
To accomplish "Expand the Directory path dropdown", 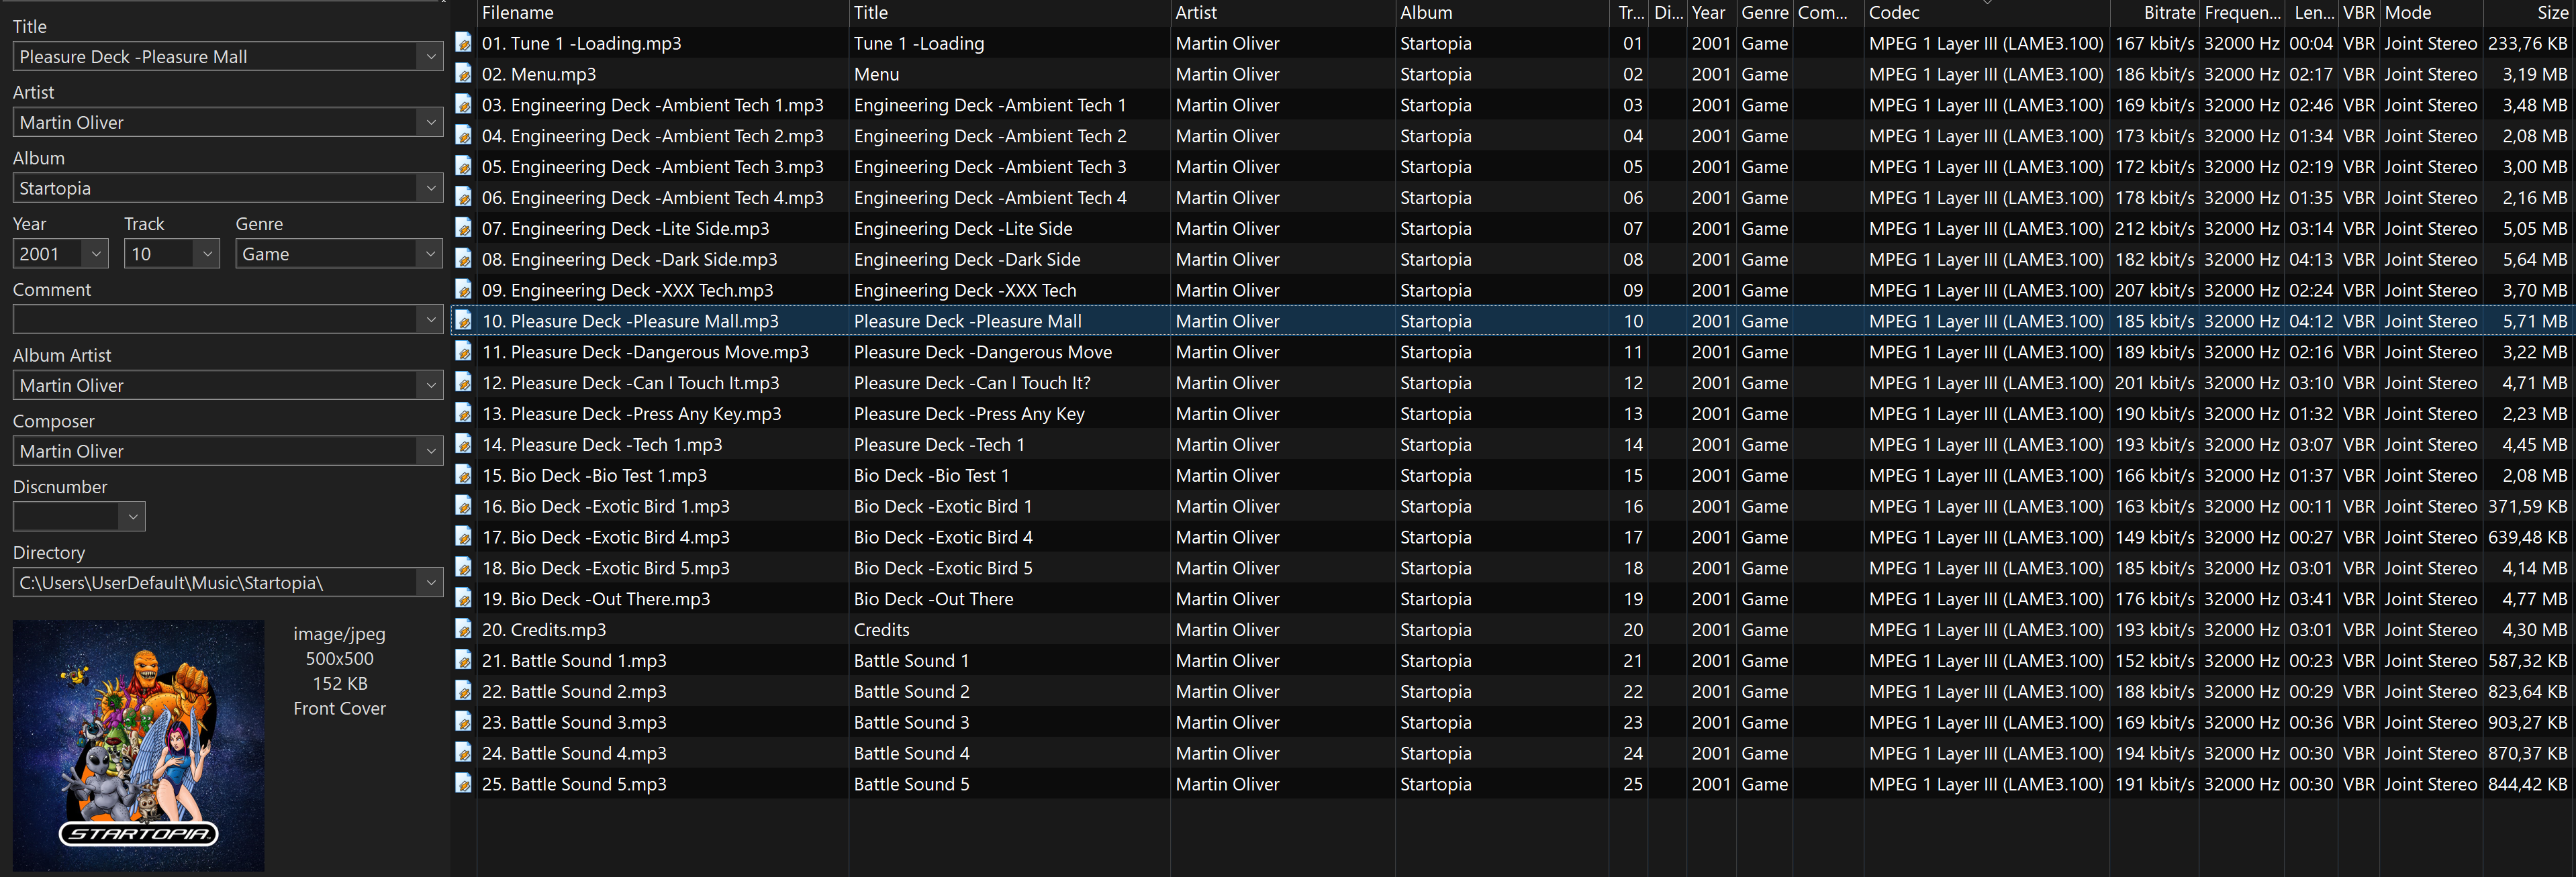I will click(431, 583).
